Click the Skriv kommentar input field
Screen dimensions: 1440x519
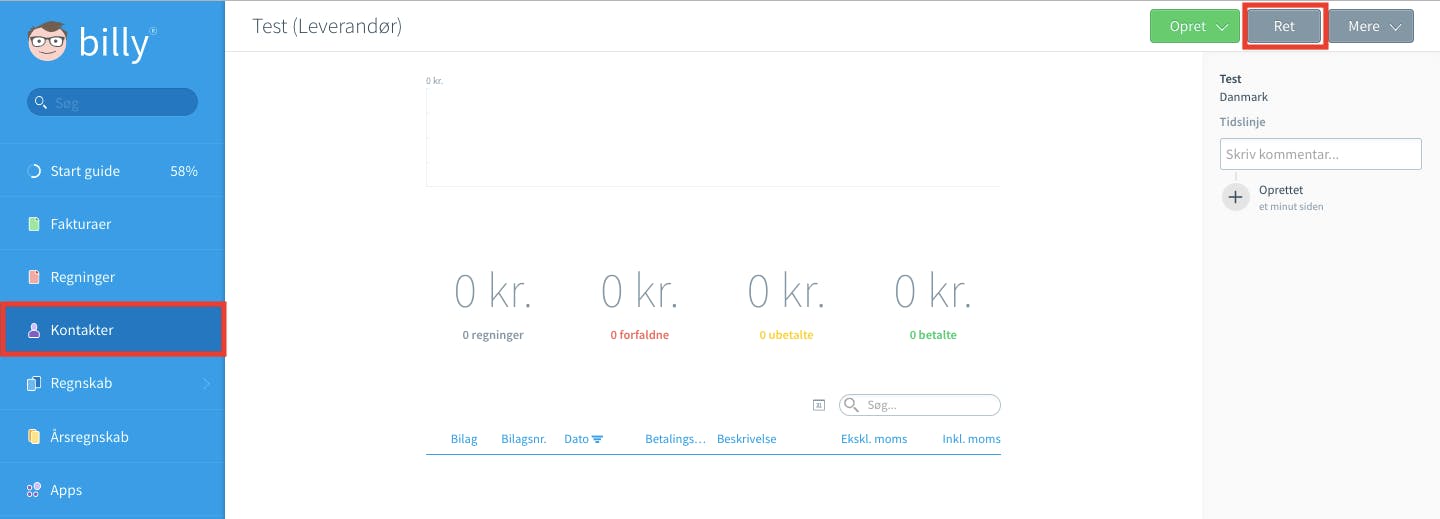coord(1320,154)
